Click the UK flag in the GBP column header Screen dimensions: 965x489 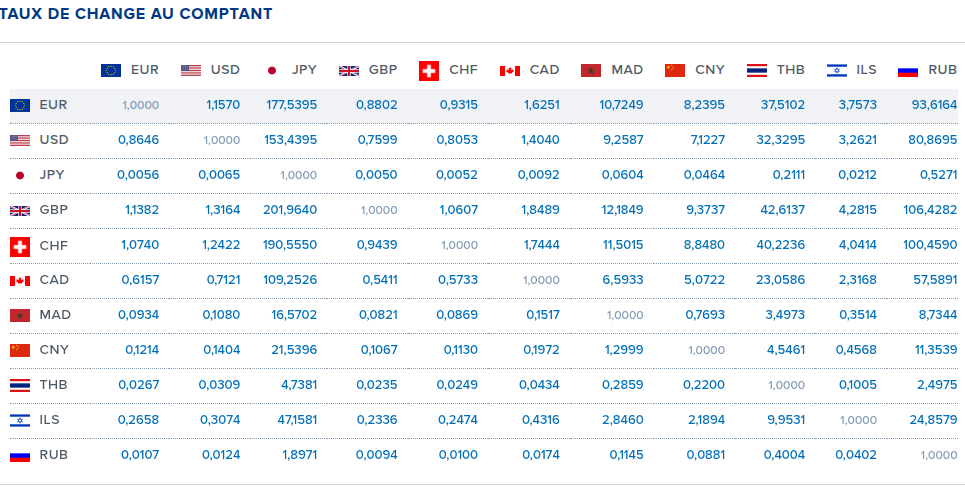click(x=349, y=70)
